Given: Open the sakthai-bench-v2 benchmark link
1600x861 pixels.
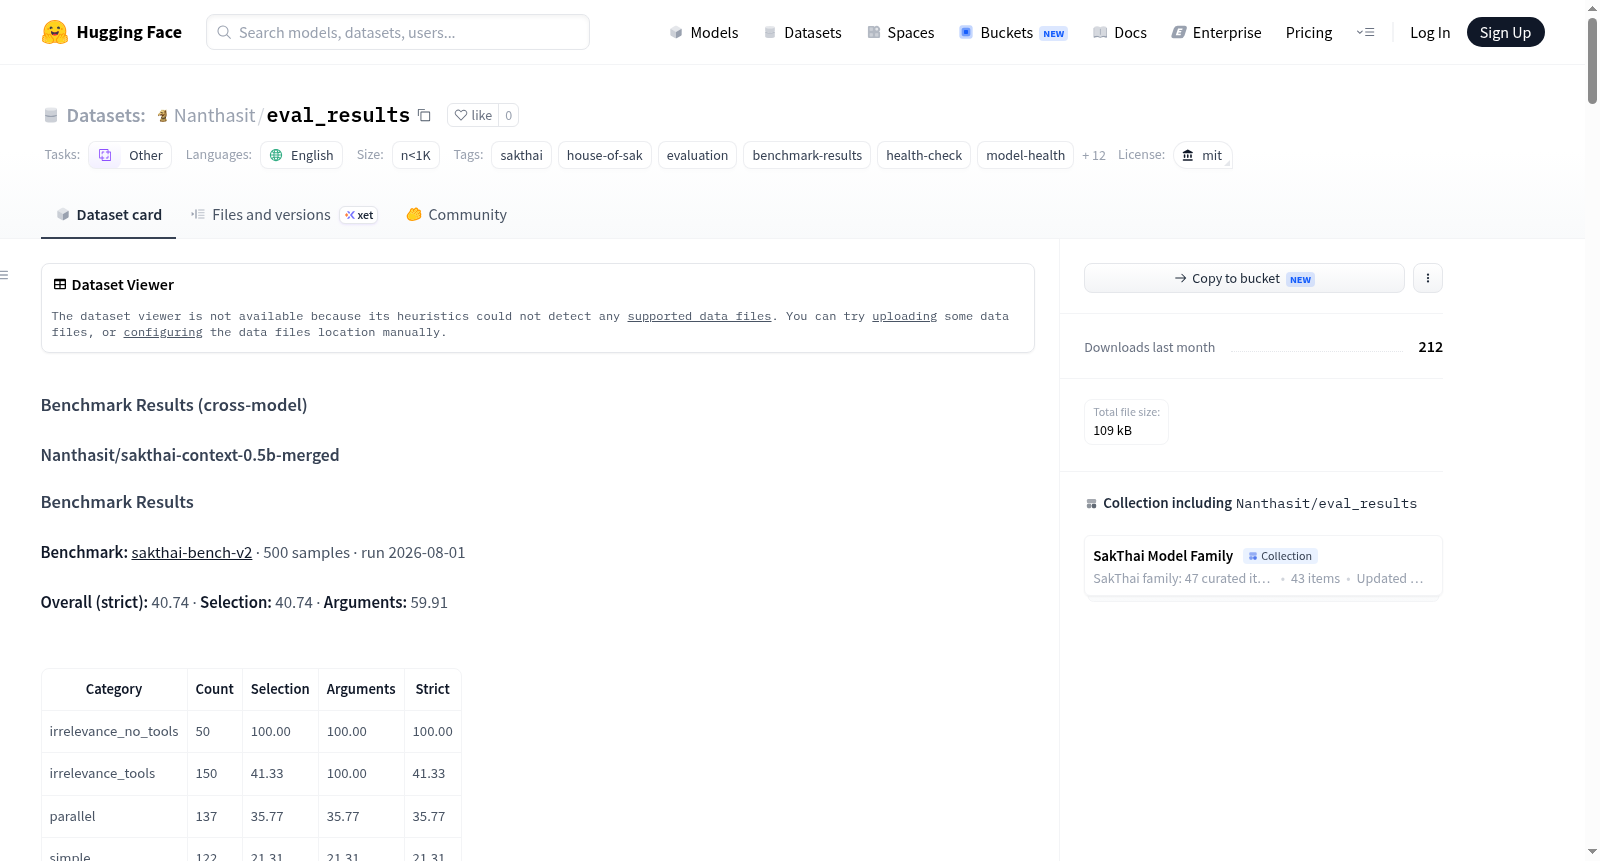Looking at the screenshot, I should [192, 553].
